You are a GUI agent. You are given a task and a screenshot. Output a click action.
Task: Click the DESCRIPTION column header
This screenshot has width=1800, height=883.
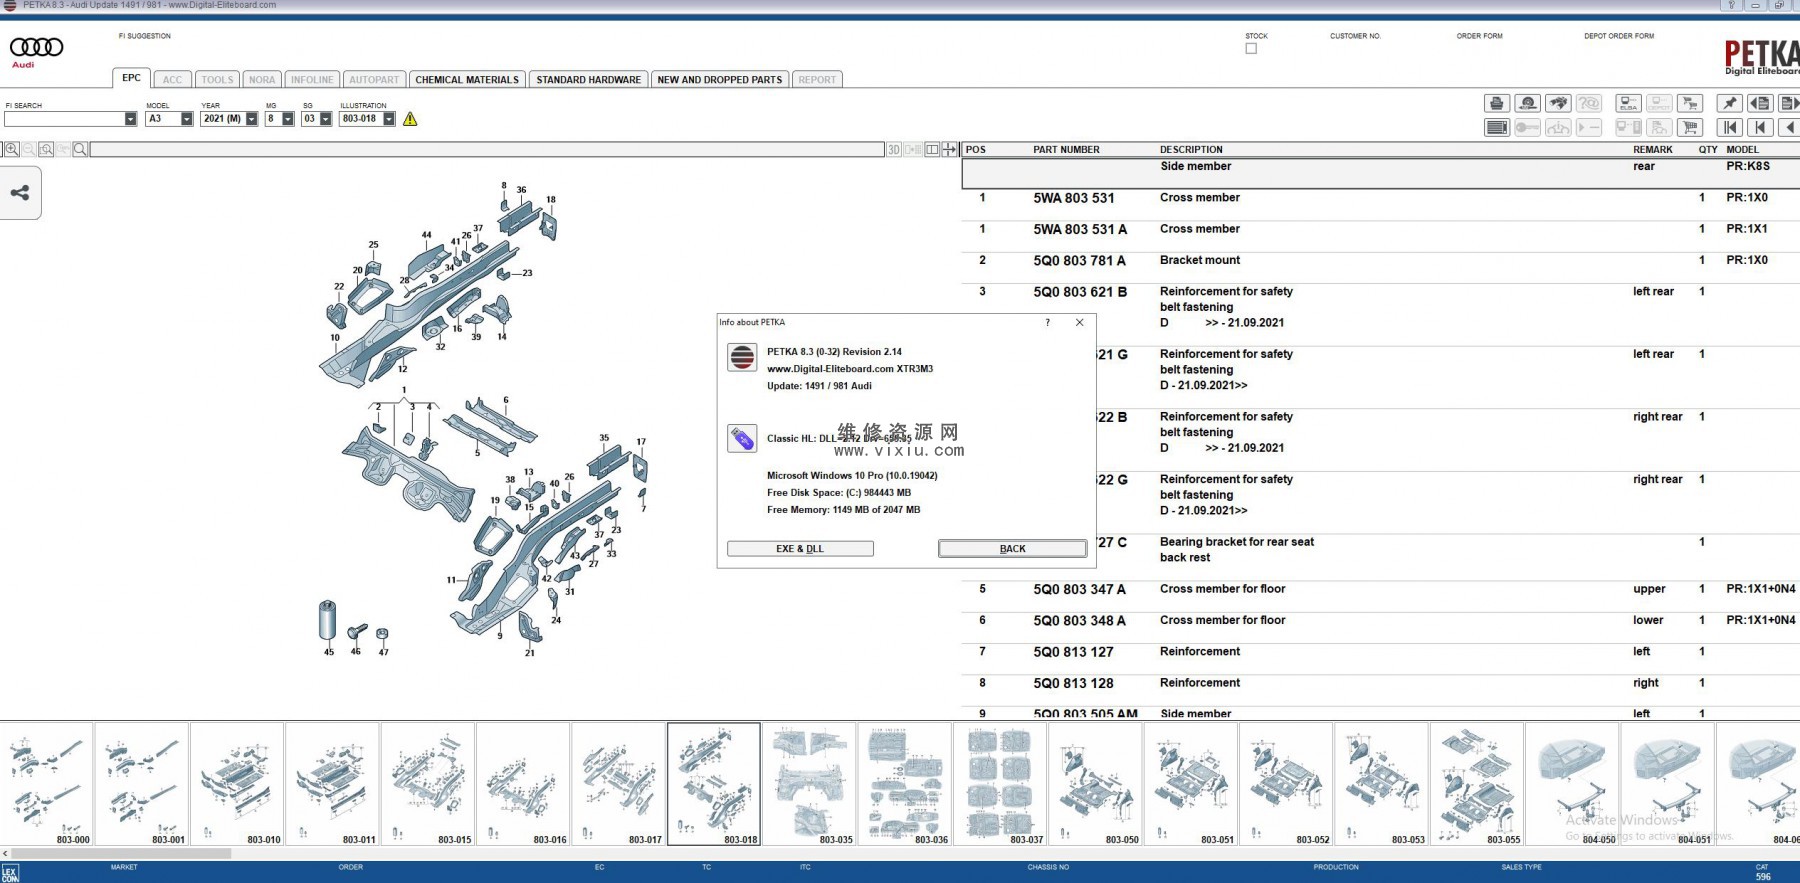pos(1191,150)
